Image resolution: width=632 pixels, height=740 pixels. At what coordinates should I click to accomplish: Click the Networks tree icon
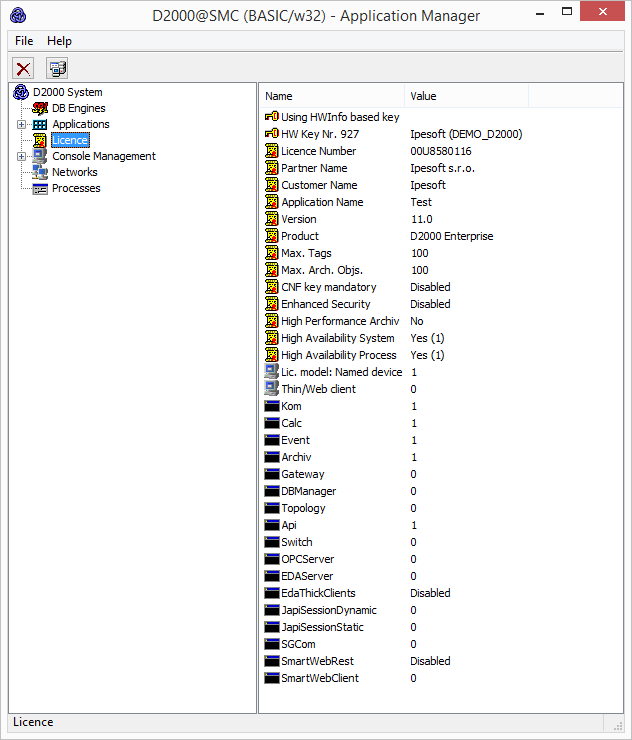pos(40,172)
